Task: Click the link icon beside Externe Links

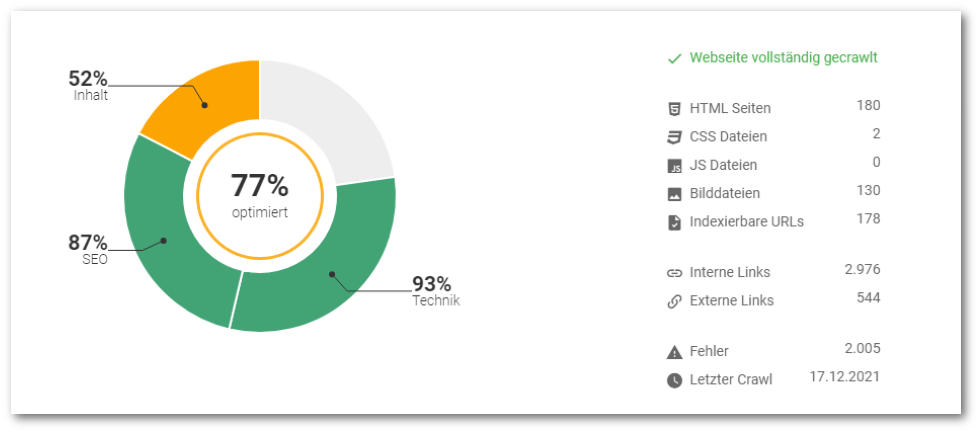Action: (x=674, y=301)
